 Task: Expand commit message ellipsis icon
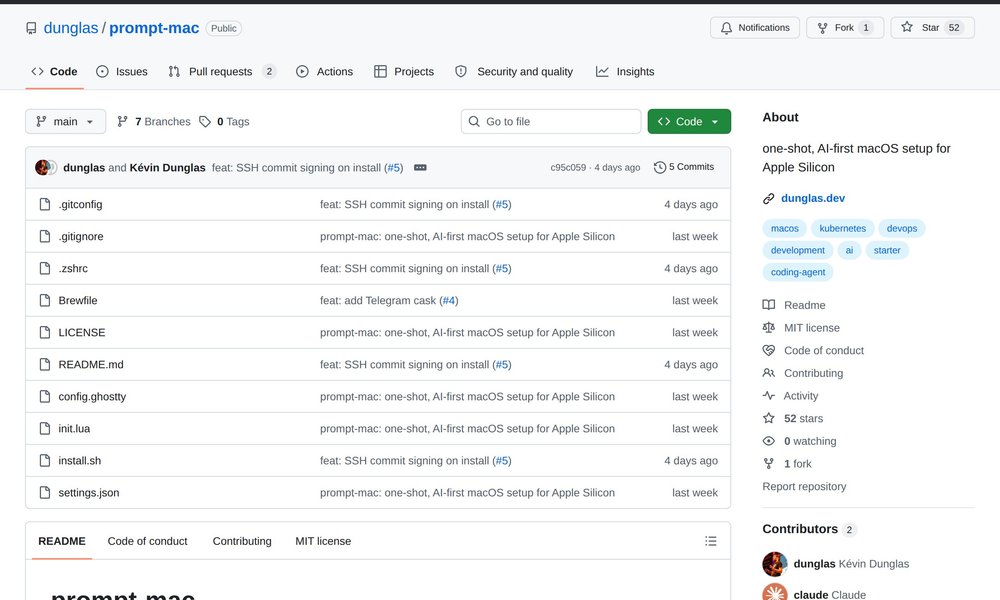420,168
